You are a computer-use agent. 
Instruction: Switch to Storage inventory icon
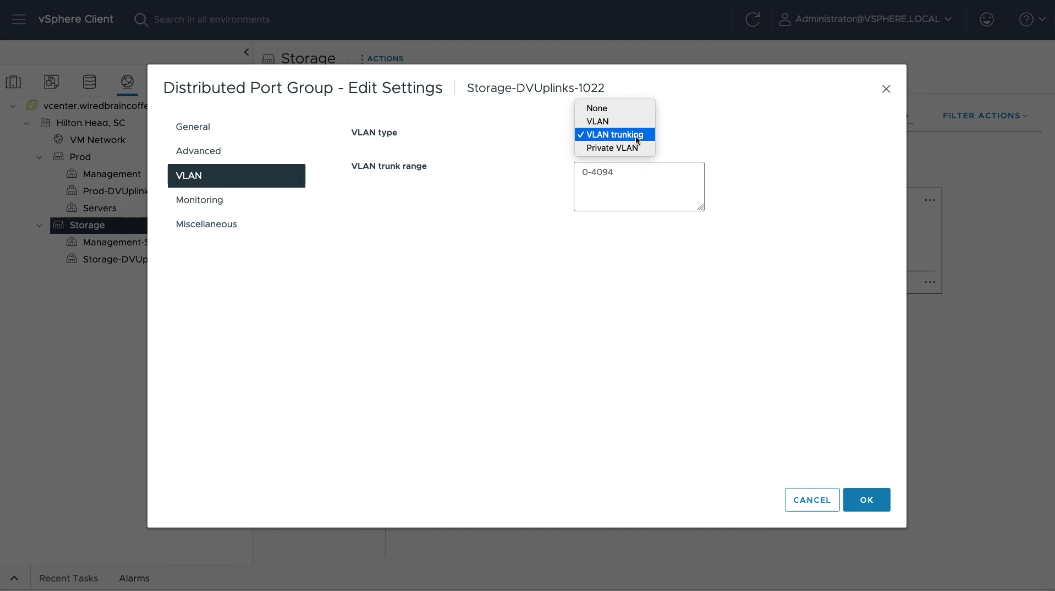pos(89,82)
